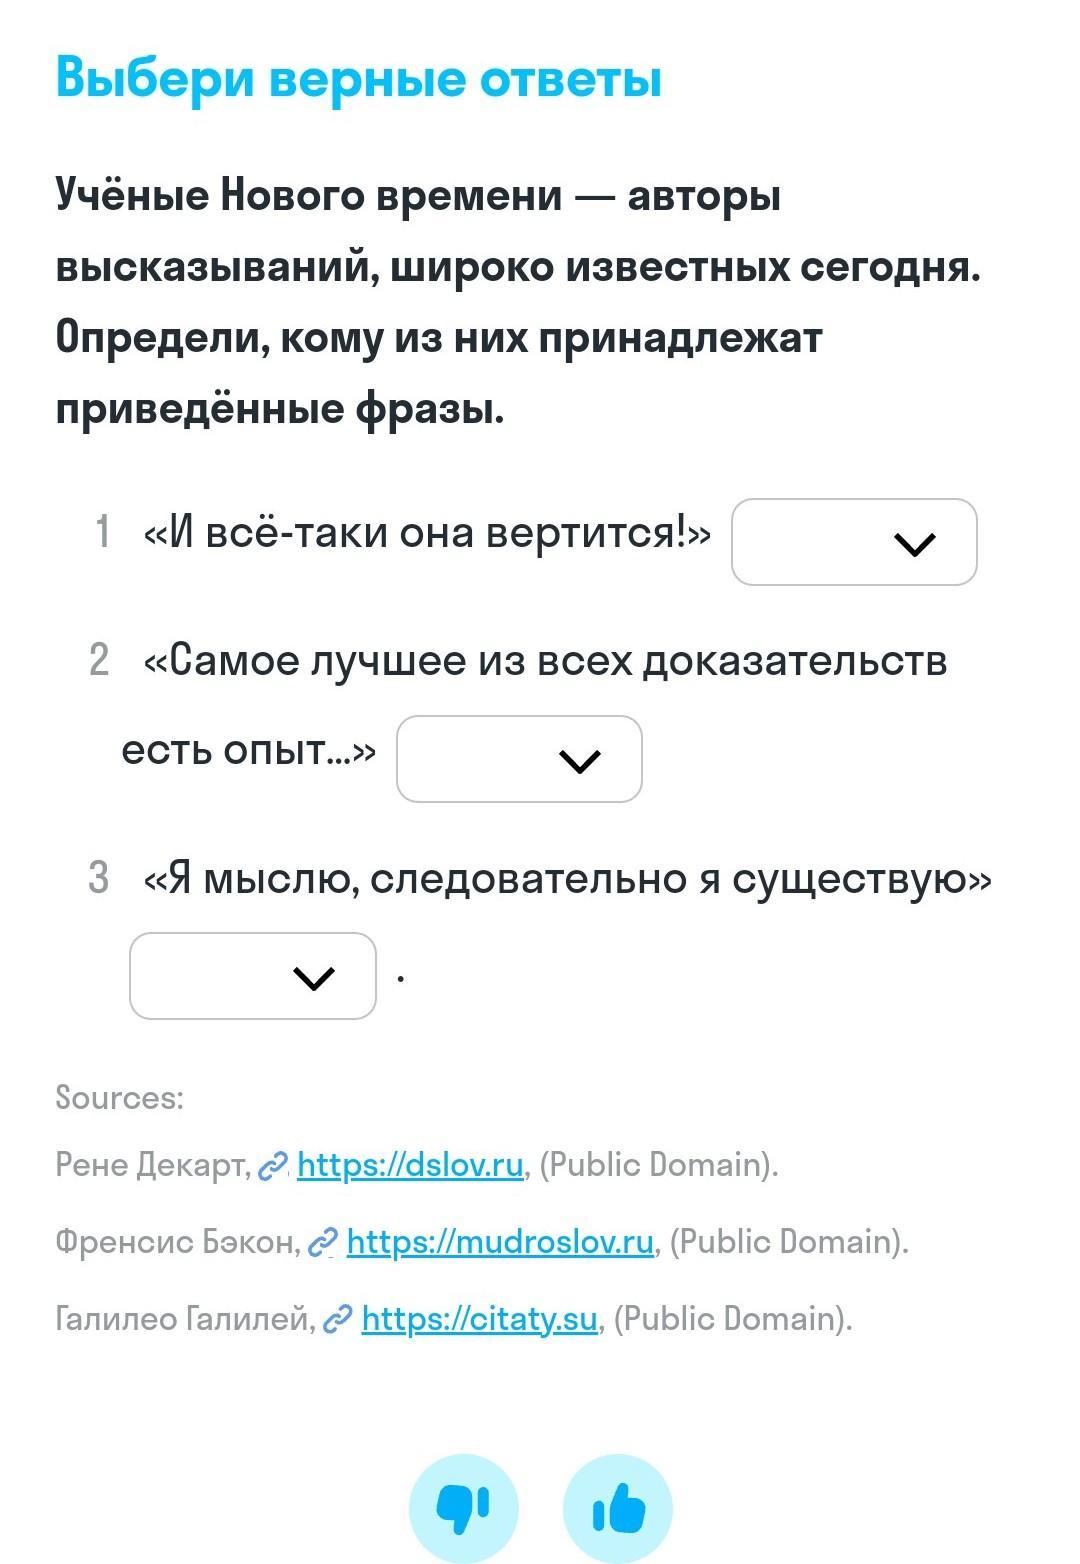Click the «Самое лучшее из всех доказательств» text
1080x1564 pixels.
coord(546,661)
